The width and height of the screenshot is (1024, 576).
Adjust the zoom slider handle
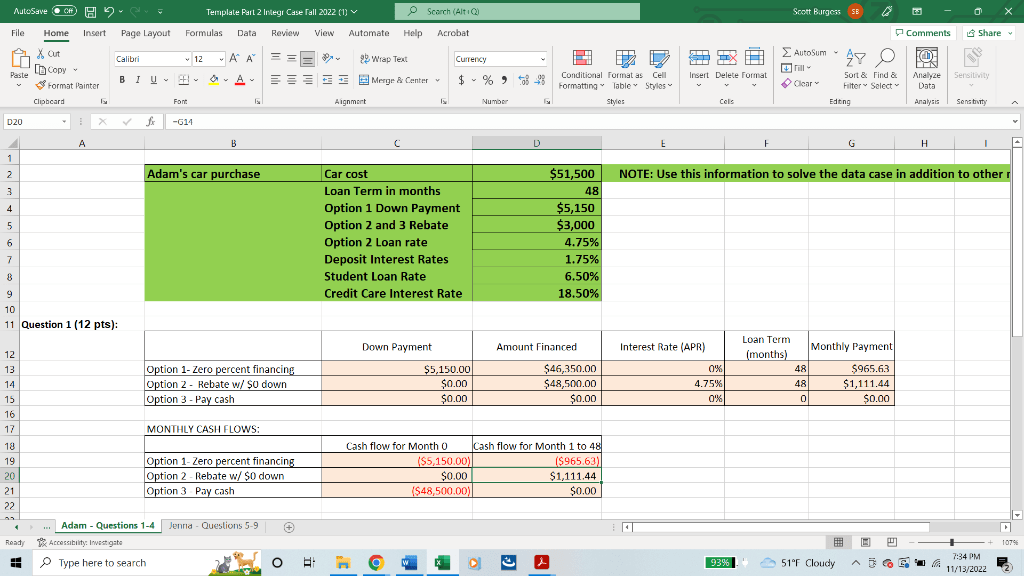[x=952, y=542]
